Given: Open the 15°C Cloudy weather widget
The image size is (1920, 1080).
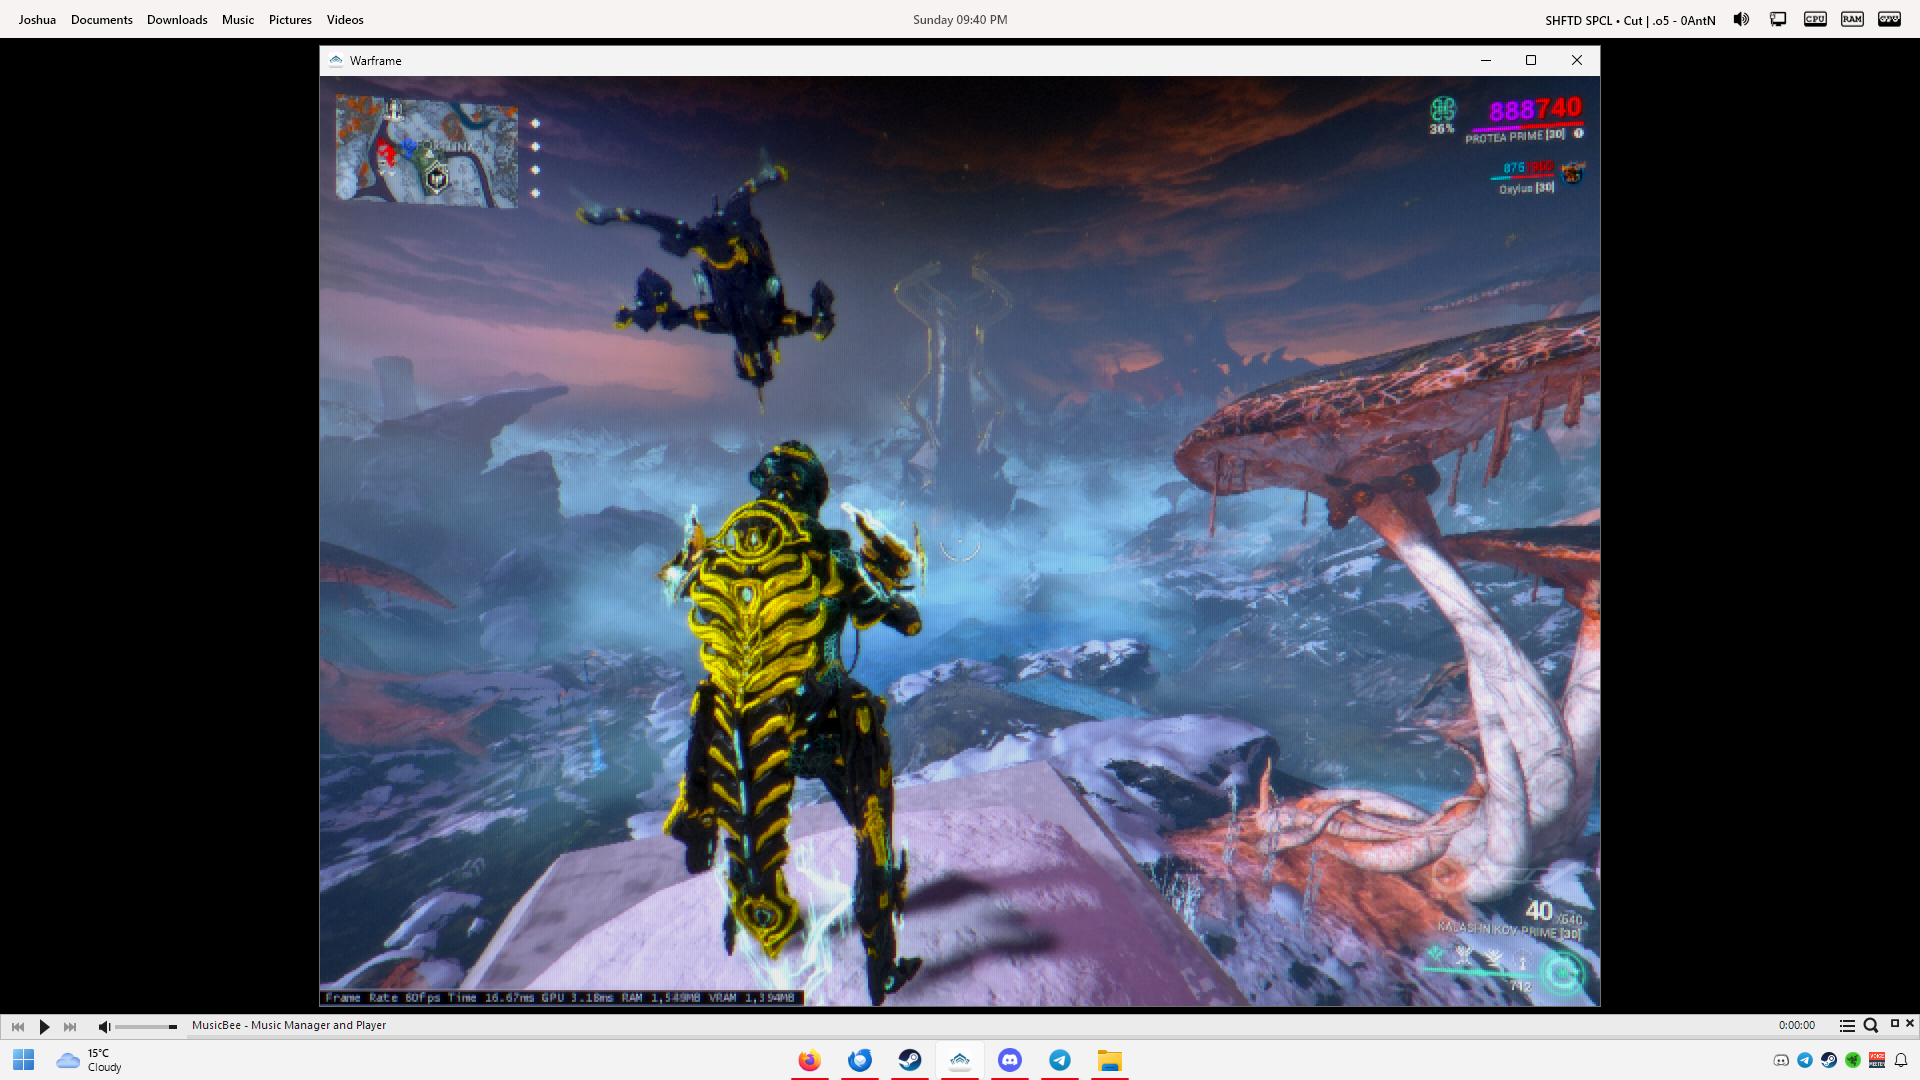Looking at the screenshot, I should coord(90,1060).
